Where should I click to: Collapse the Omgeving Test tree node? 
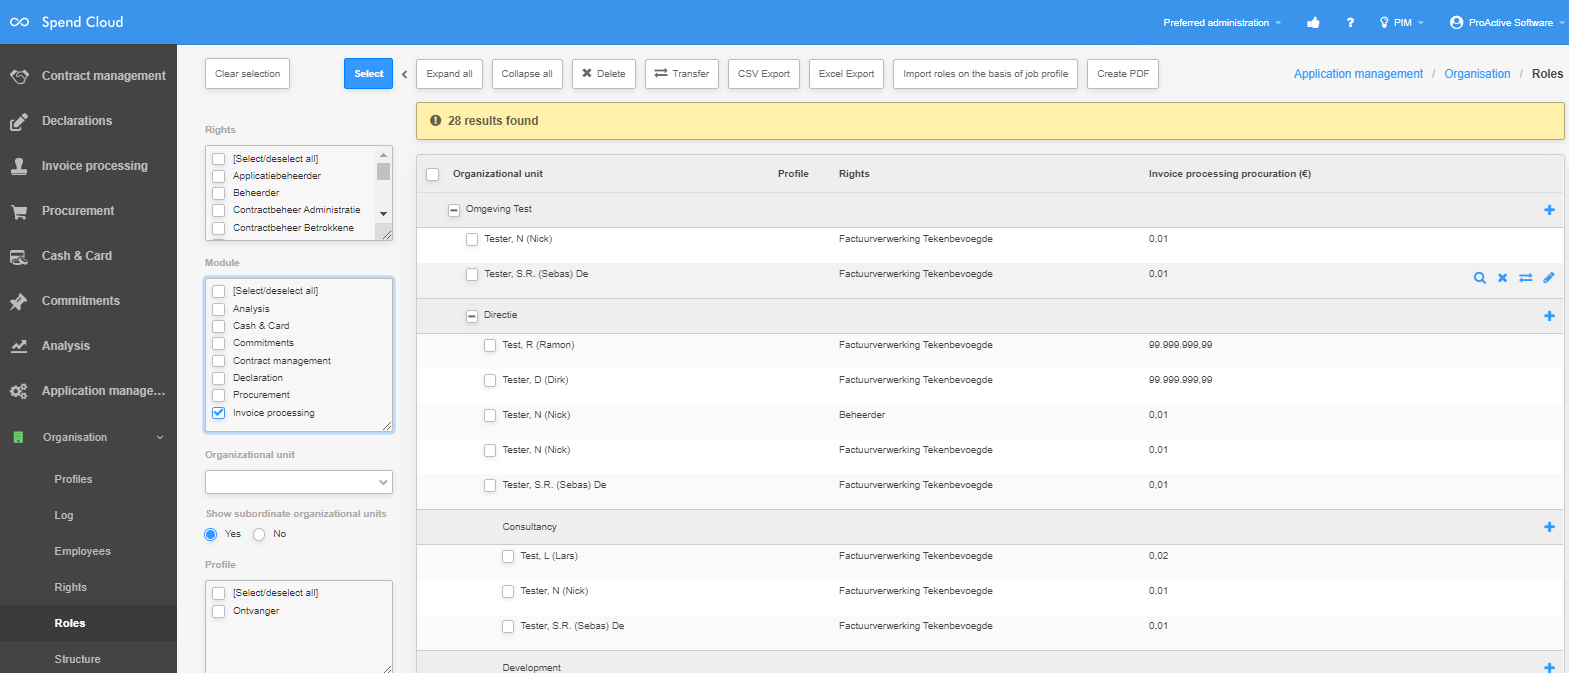[x=454, y=210]
